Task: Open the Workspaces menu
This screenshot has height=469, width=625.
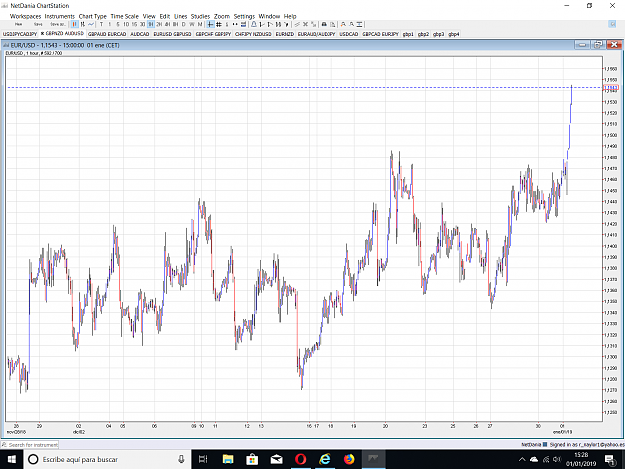Action: tap(26, 16)
